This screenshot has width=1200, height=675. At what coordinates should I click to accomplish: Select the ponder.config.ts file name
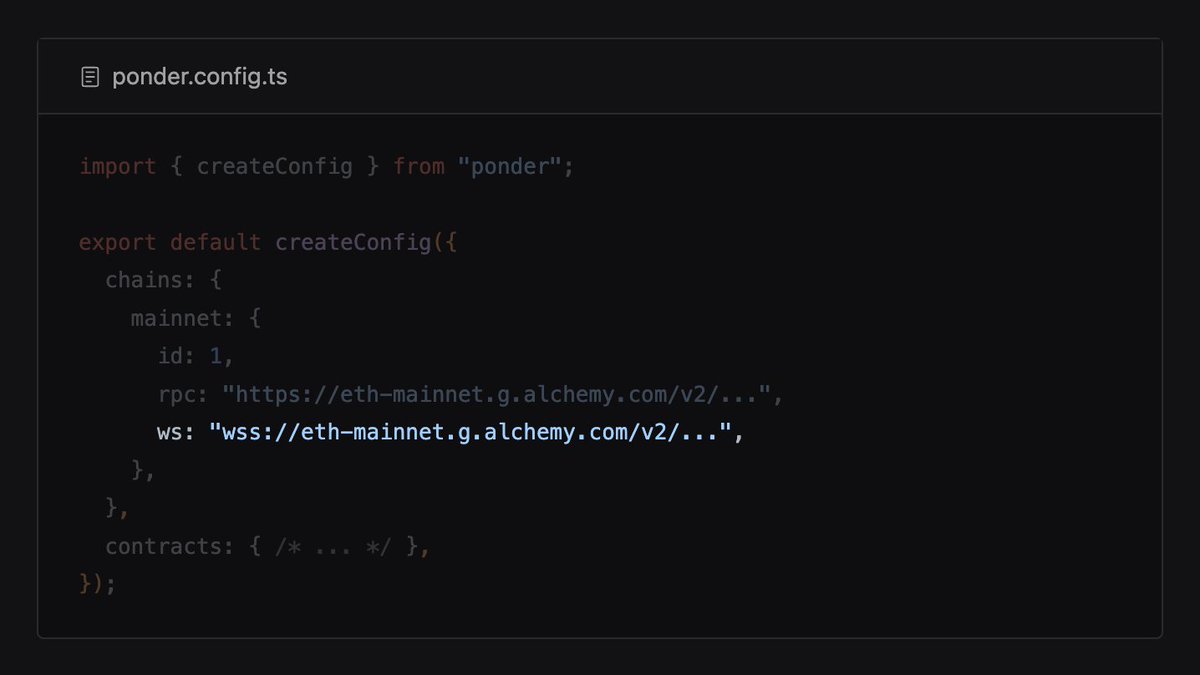tap(200, 77)
